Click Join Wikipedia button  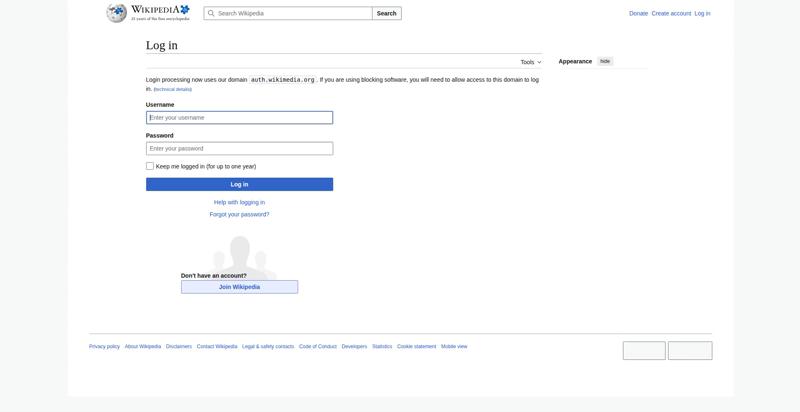pyautogui.click(x=239, y=287)
